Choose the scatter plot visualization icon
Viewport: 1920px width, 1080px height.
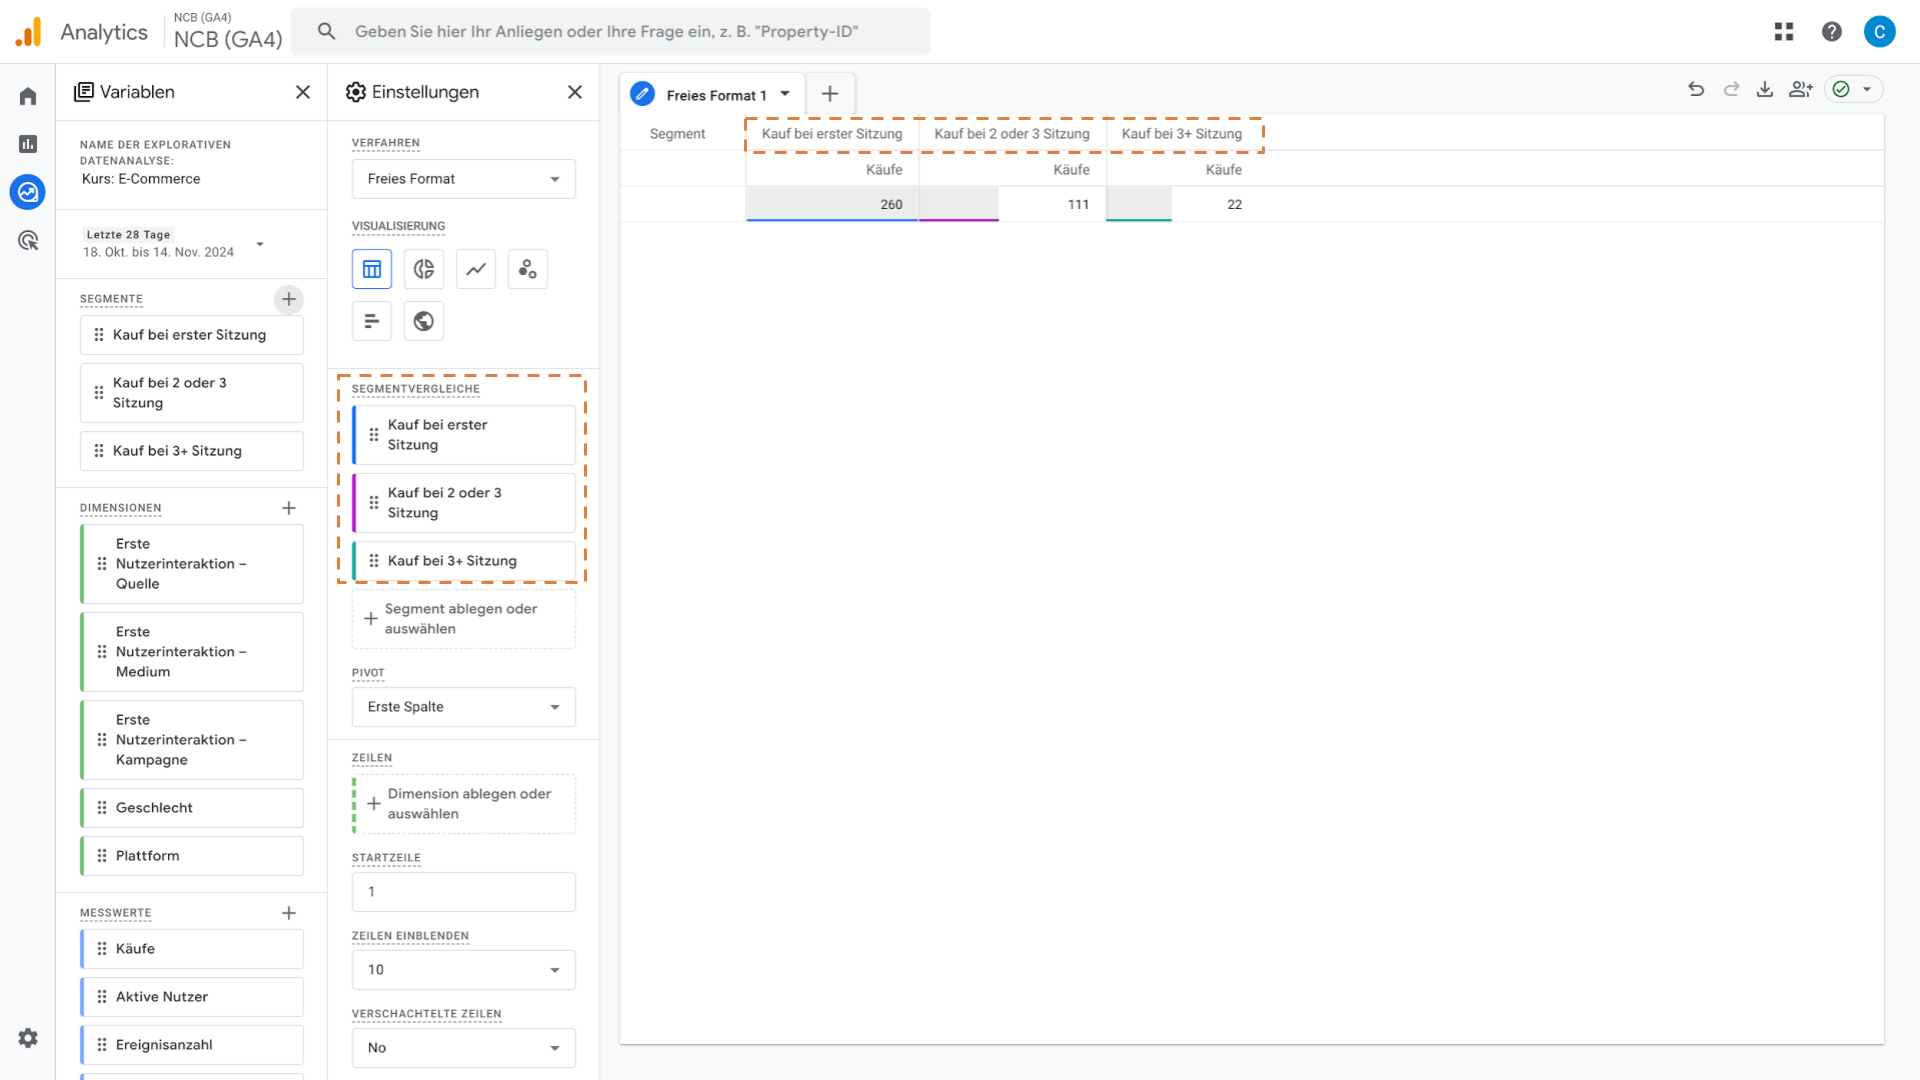point(528,269)
